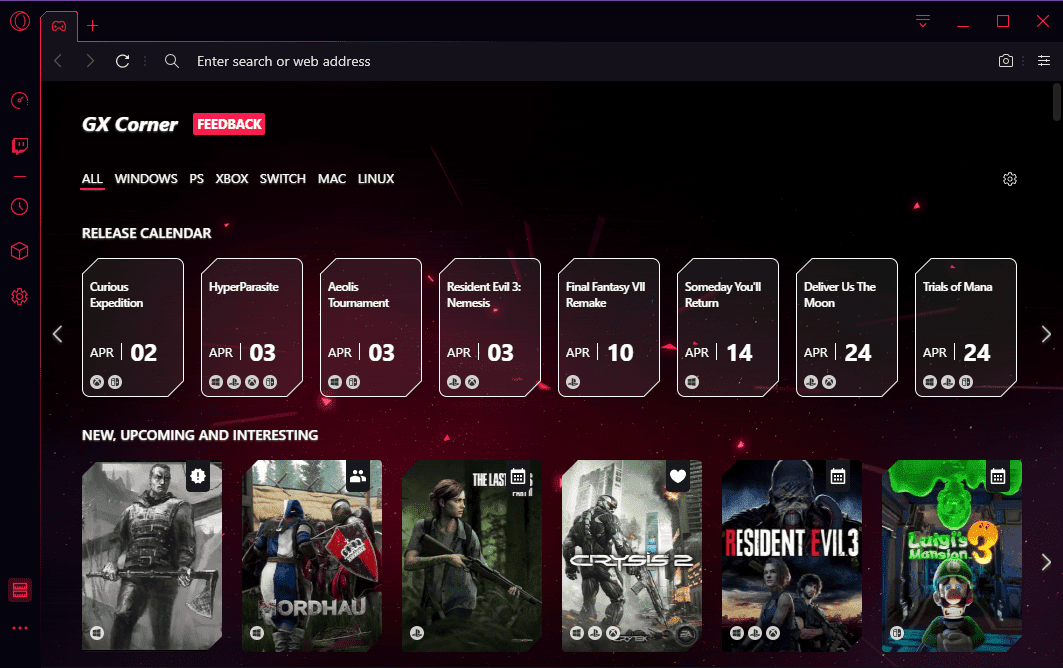1063x668 pixels.
Task: Open the Resident Evil 3 game cover
Action: pos(792,556)
